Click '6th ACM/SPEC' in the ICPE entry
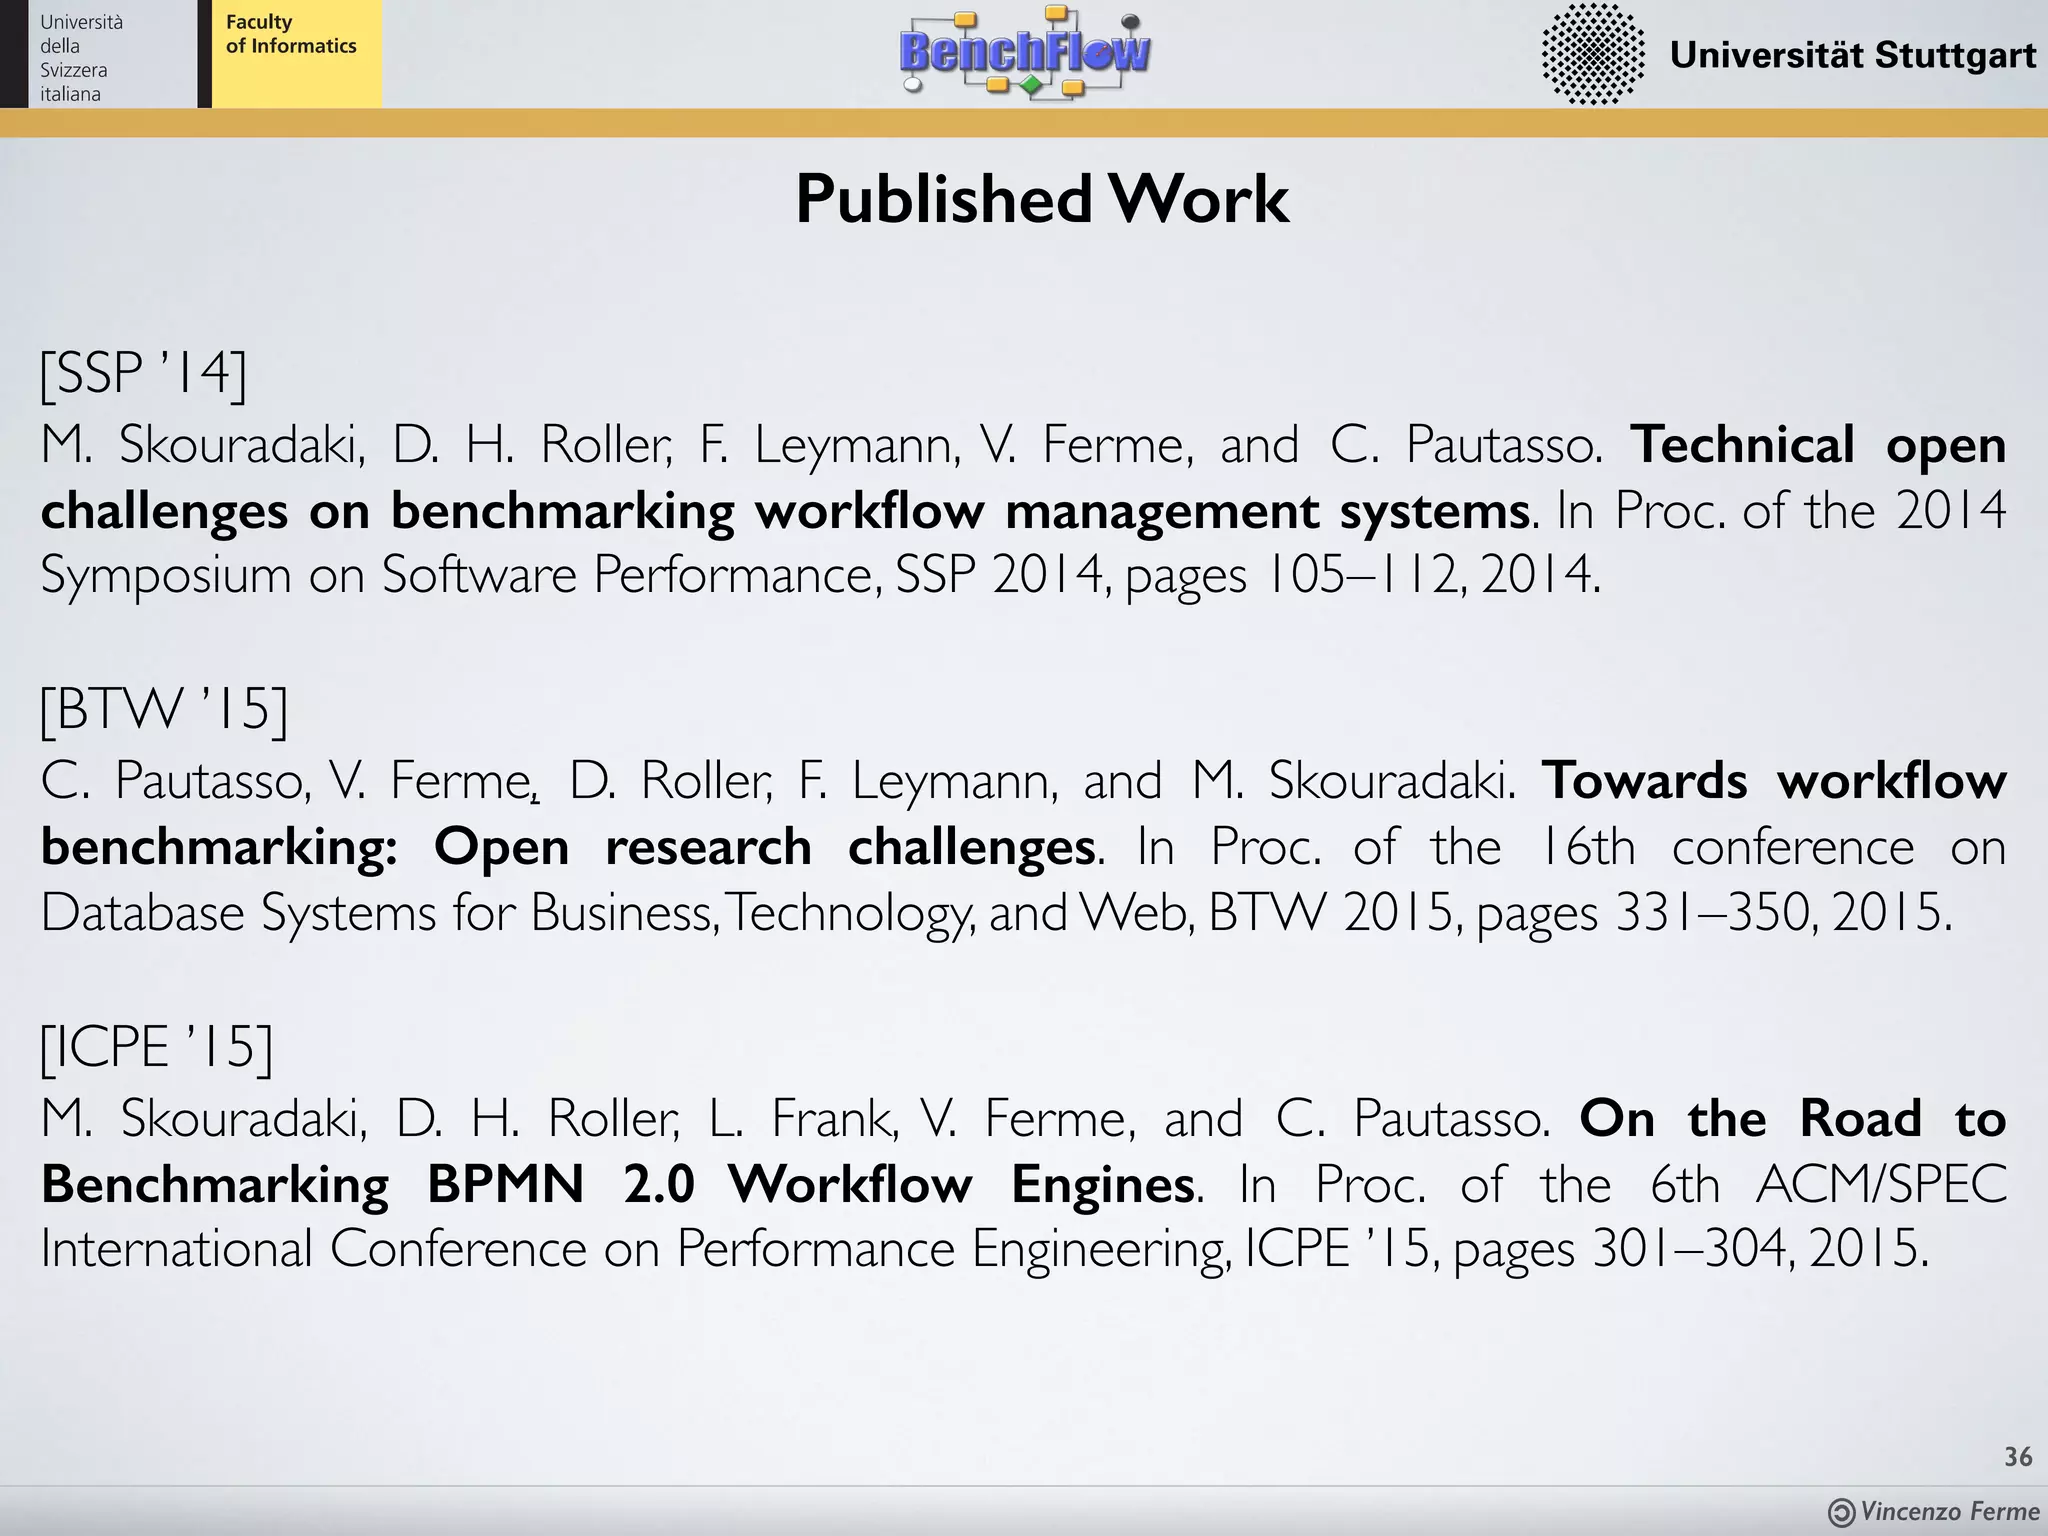2048x1536 pixels. pos(1828,1186)
